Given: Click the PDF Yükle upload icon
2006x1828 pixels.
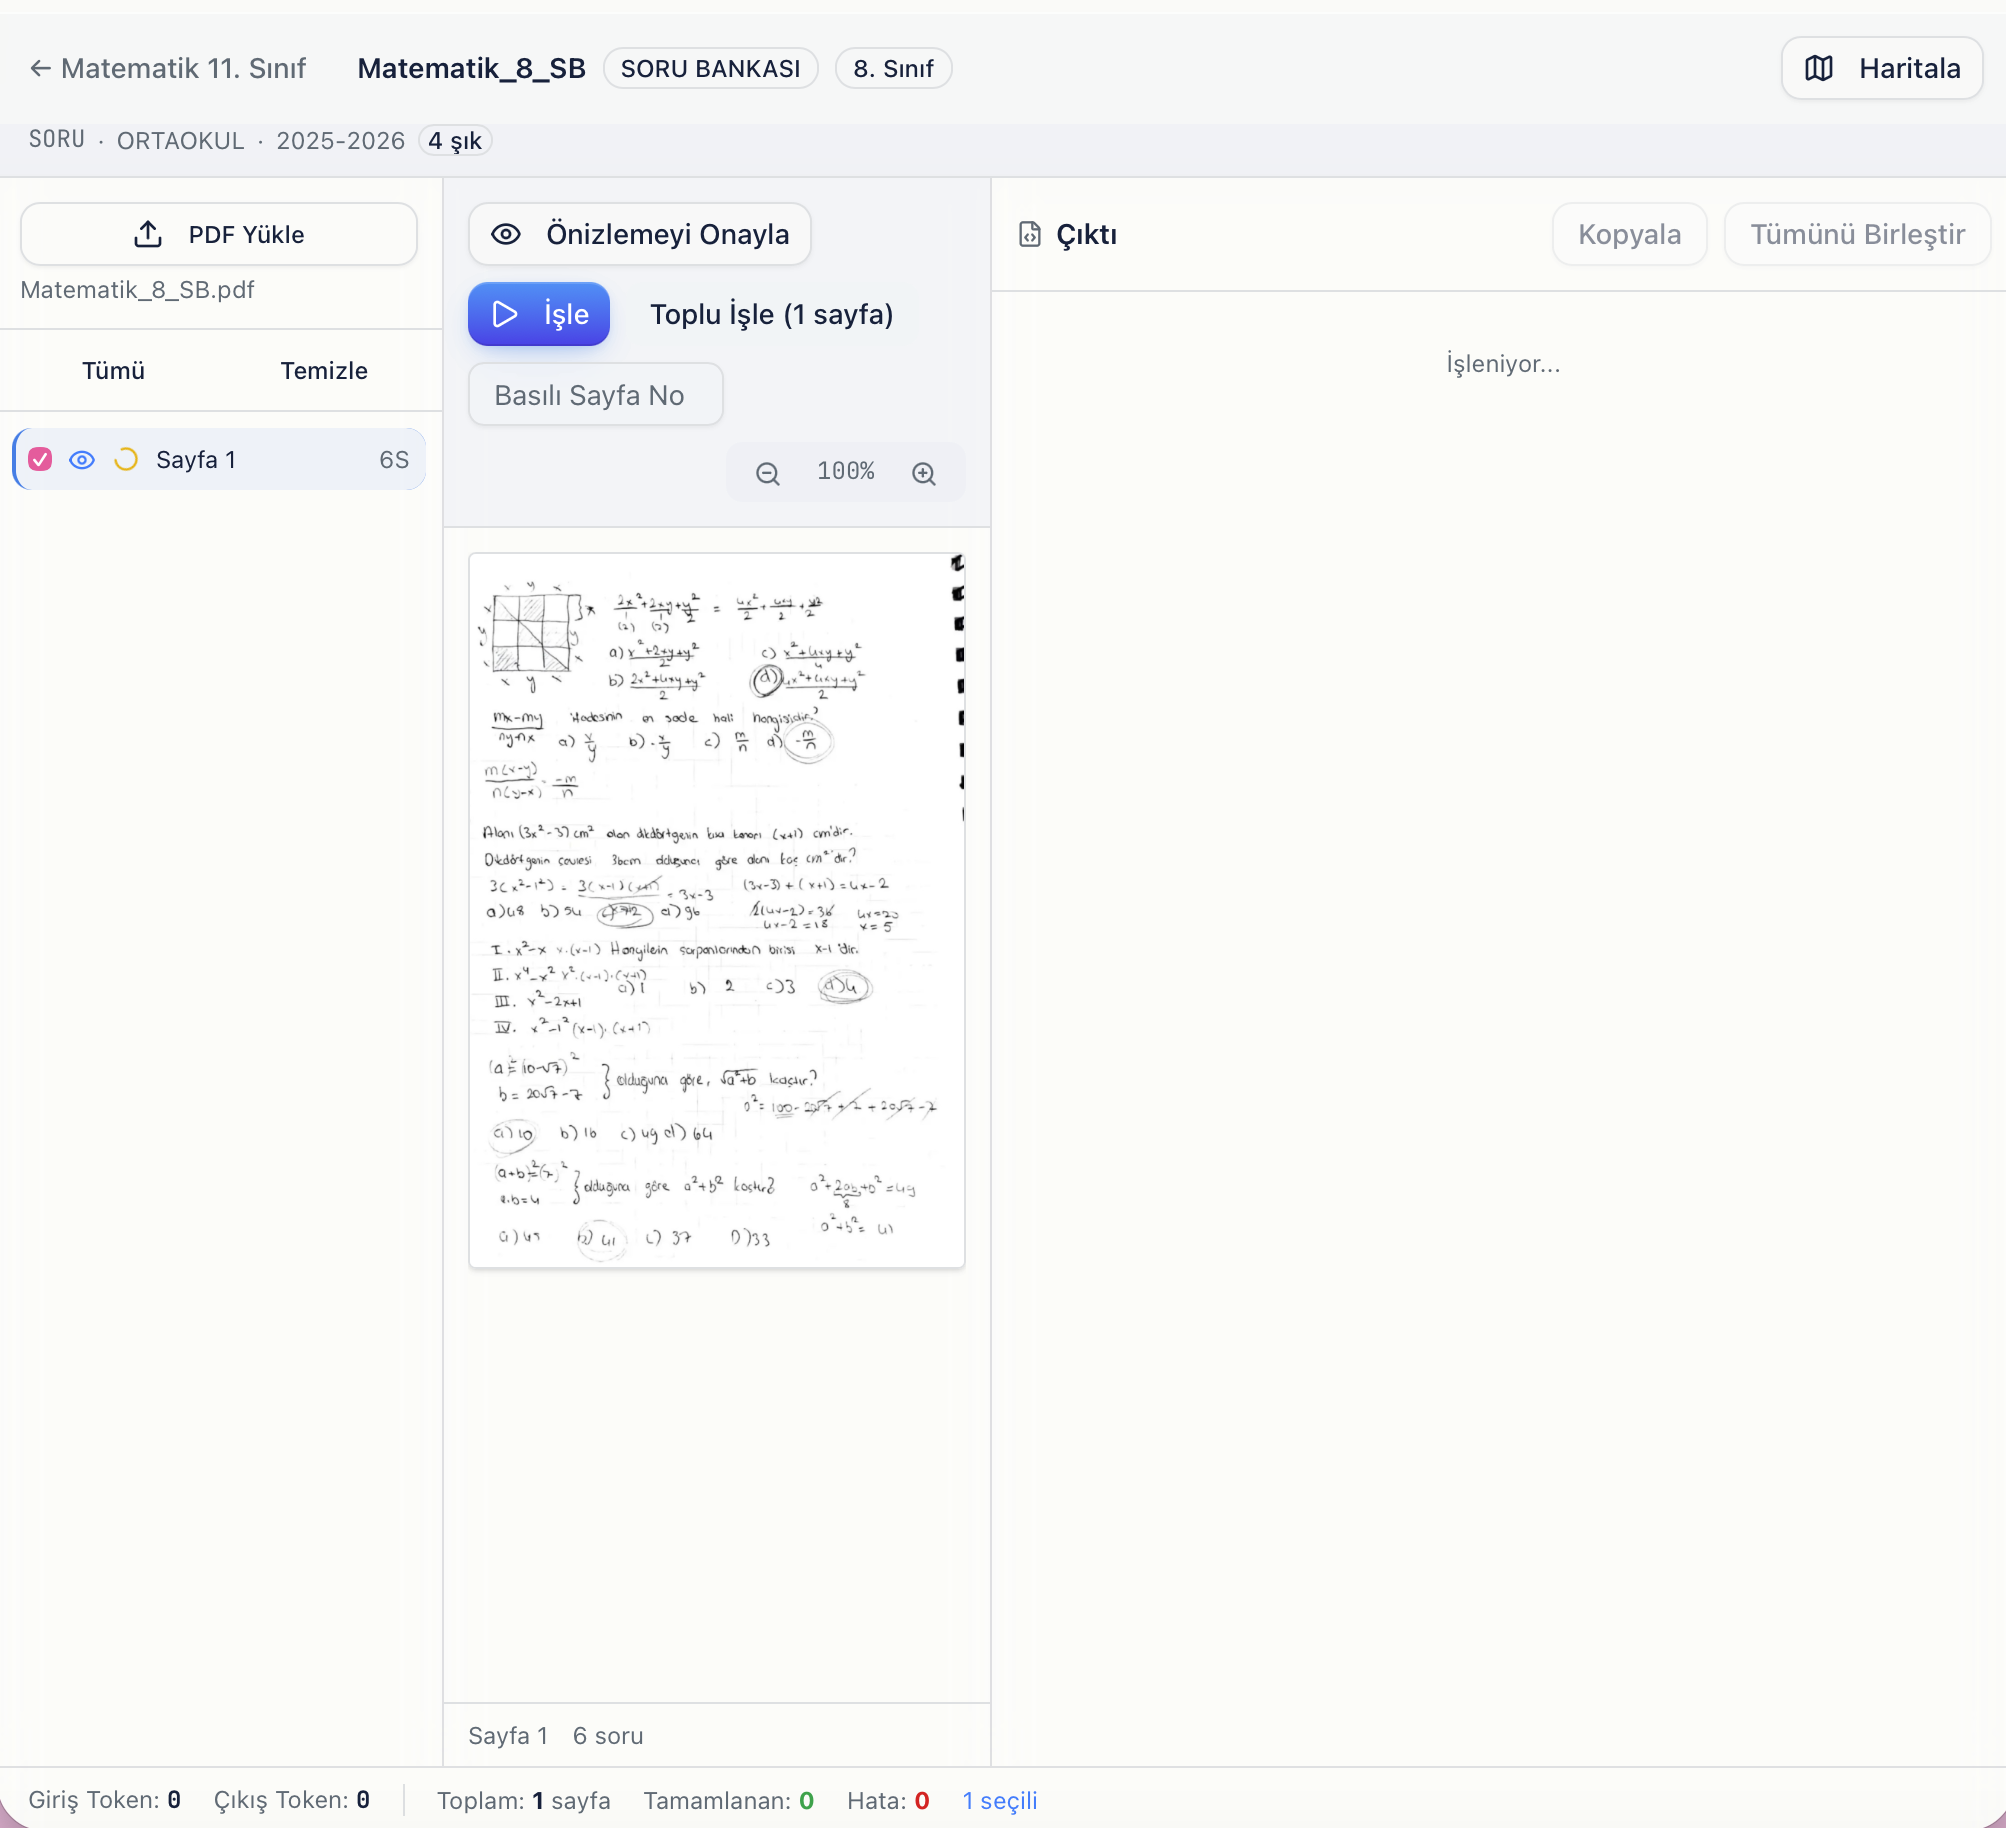Looking at the screenshot, I should coord(148,234).
